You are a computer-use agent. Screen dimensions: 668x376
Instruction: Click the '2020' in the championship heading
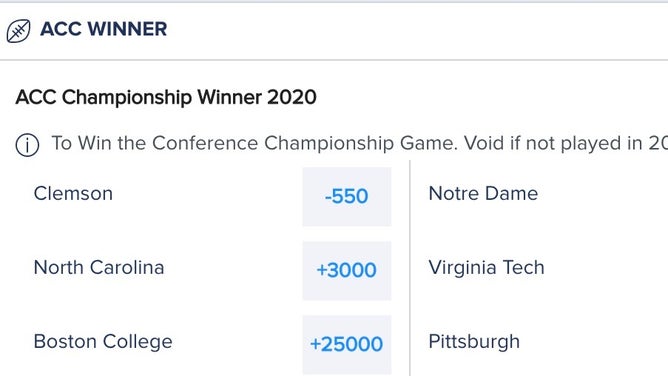point(292,98)
